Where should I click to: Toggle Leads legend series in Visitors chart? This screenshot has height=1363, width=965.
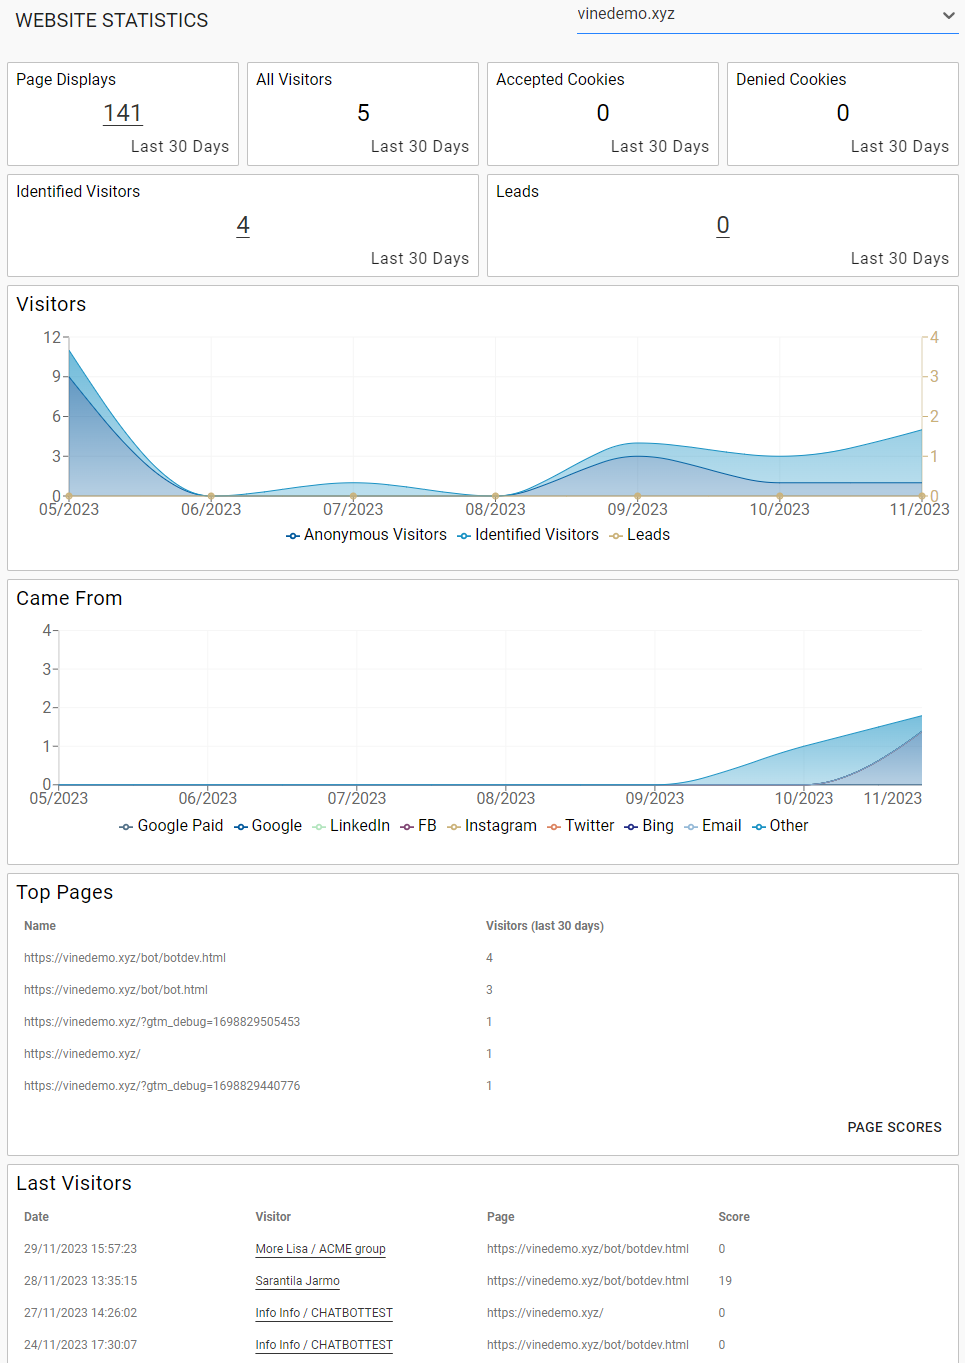[x=639, y=535]
